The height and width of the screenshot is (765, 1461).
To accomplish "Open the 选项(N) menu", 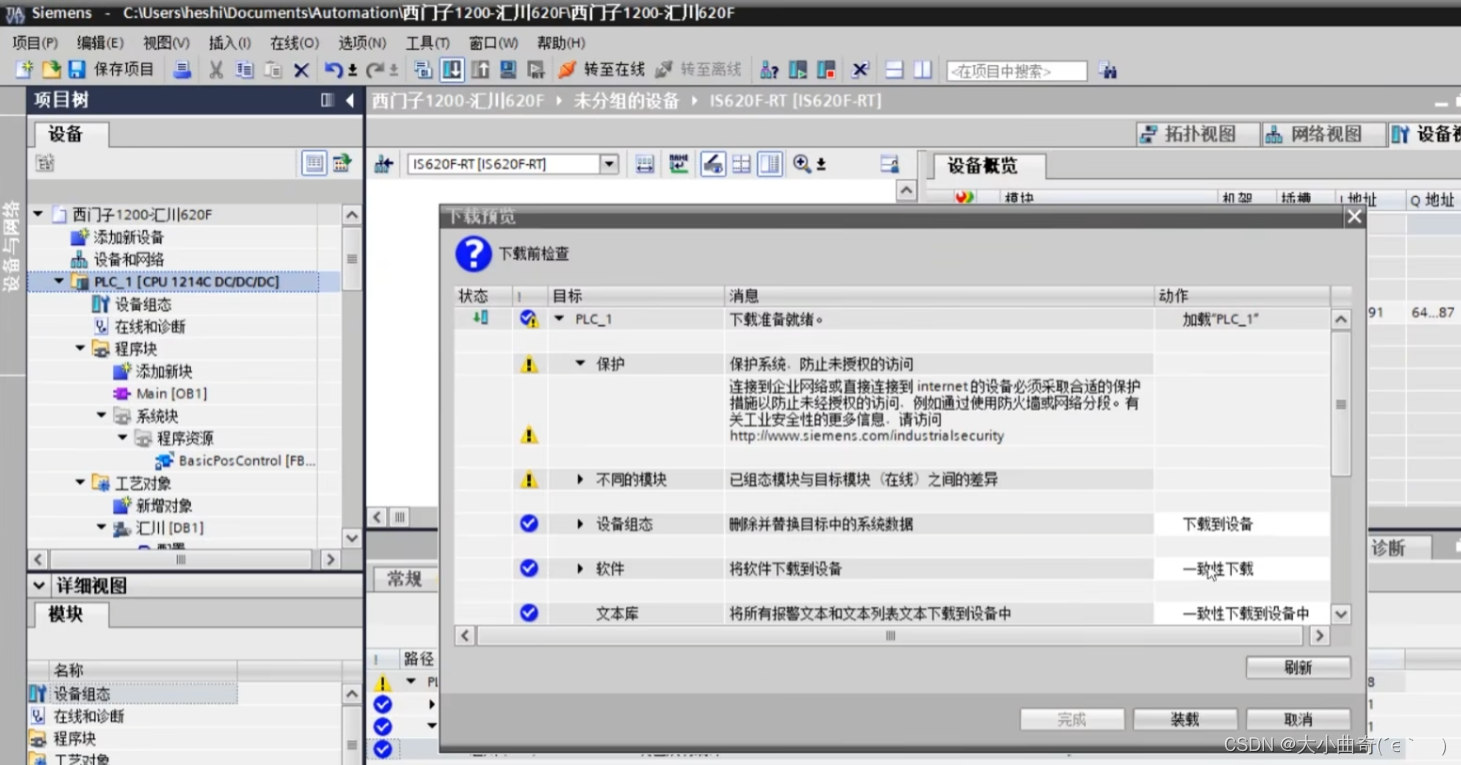I will coord(362,43).
